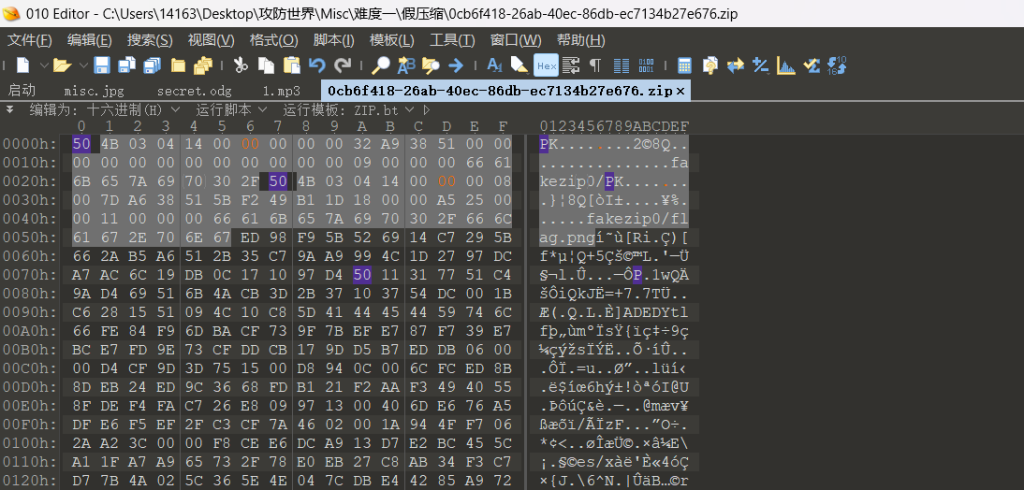Open the Histogram tool icon

pos(787,65)
